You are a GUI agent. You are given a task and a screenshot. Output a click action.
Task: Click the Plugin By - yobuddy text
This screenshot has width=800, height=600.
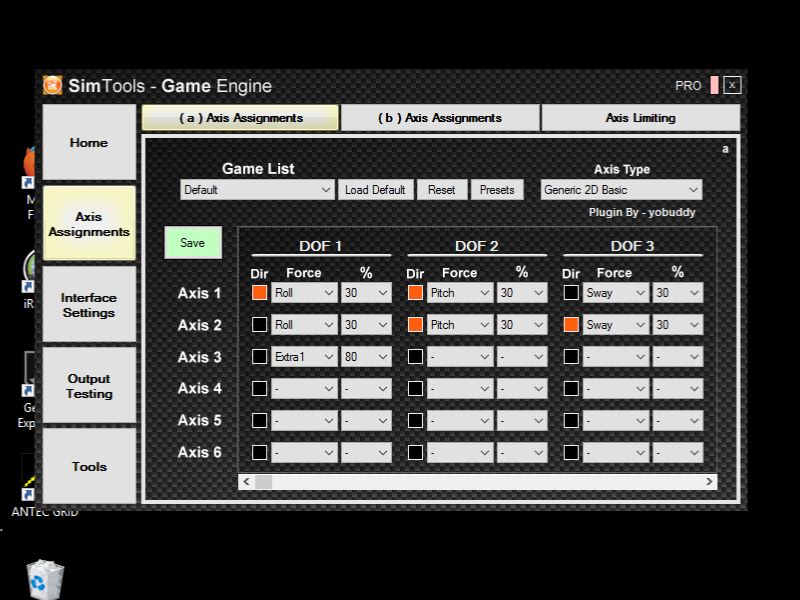click(642, 212)
